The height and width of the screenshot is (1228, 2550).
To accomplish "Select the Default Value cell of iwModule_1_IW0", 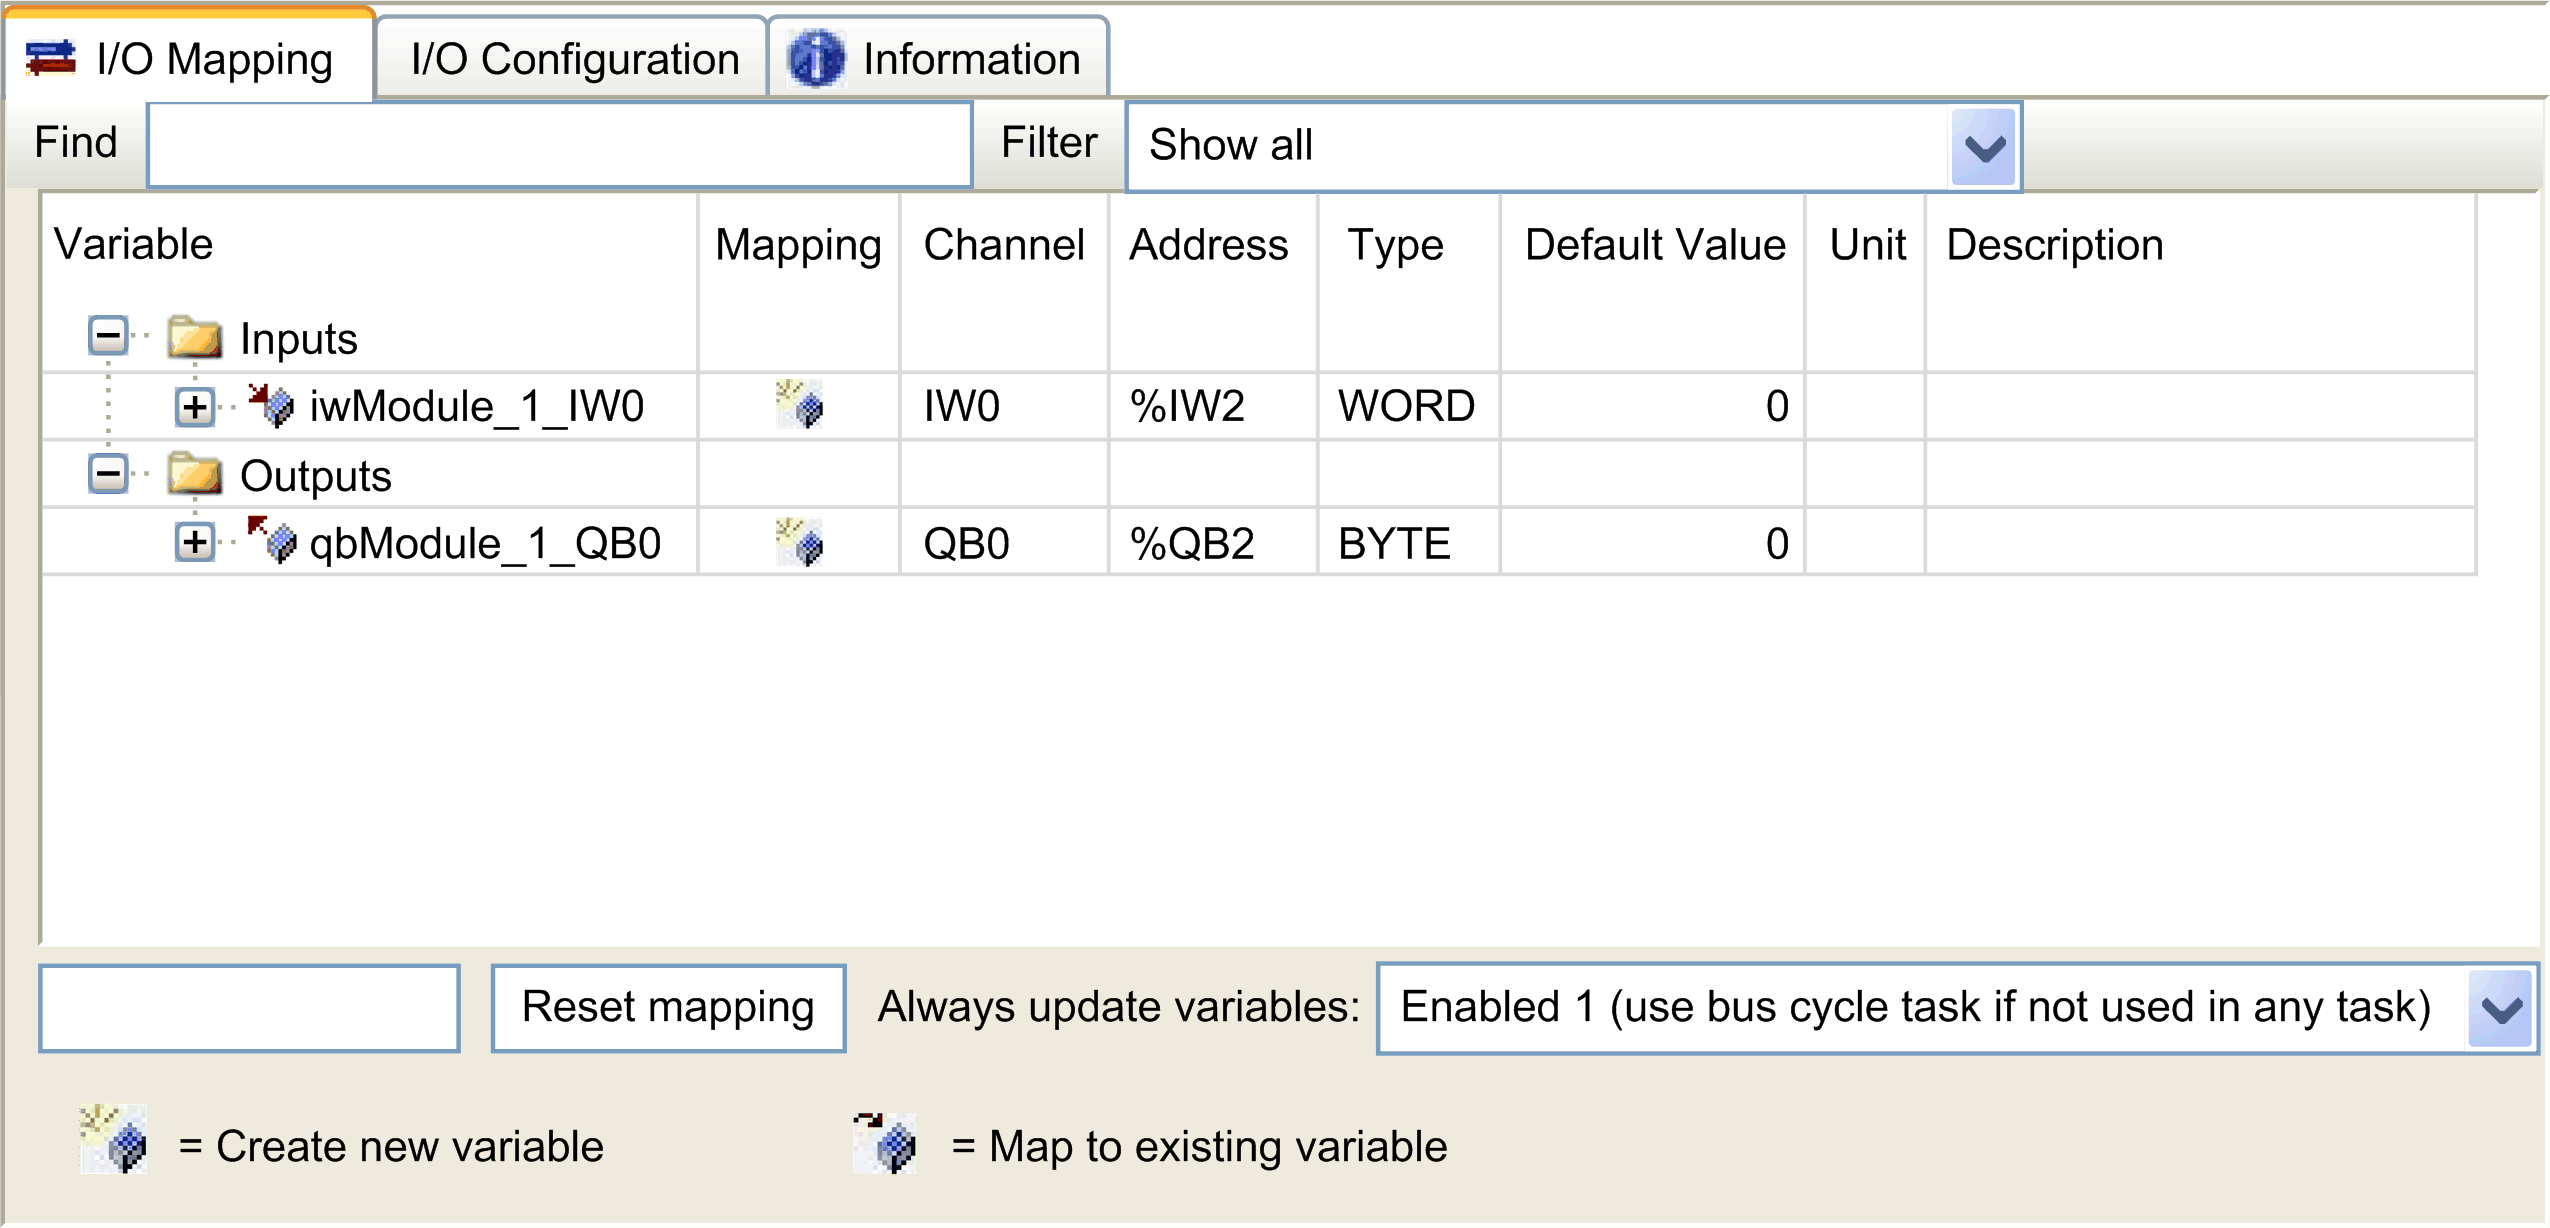I will coord(1652,406).
